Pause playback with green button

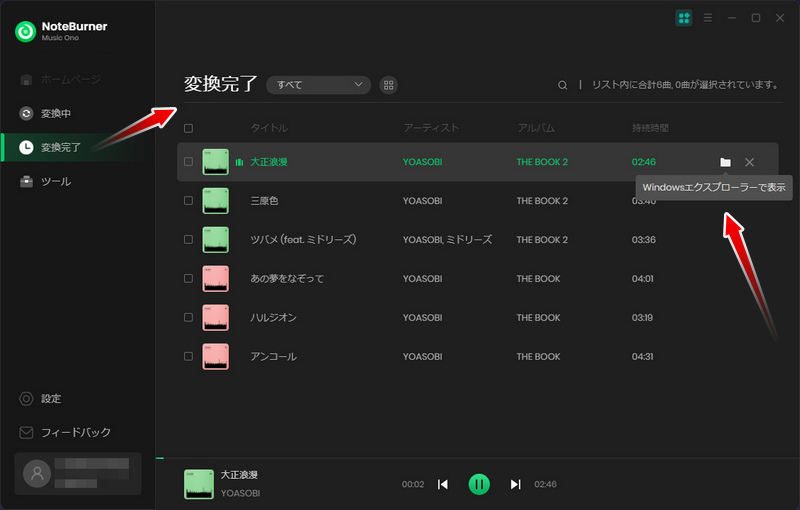coord(479,484)
